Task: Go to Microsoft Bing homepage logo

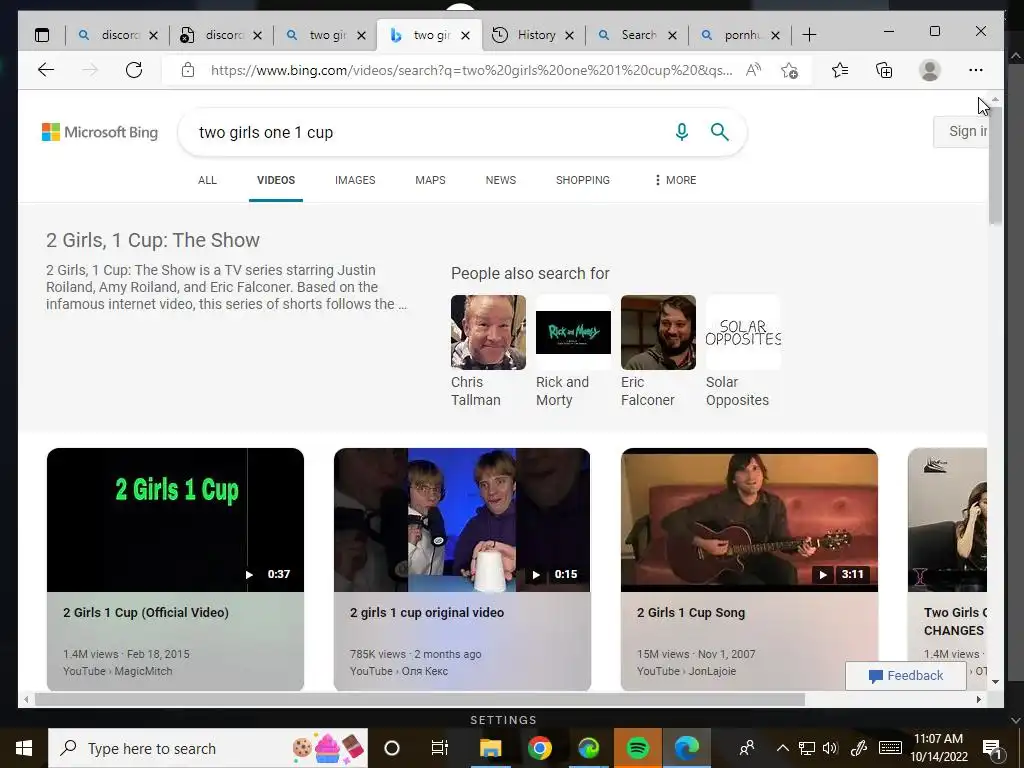Action: (100, 132)
